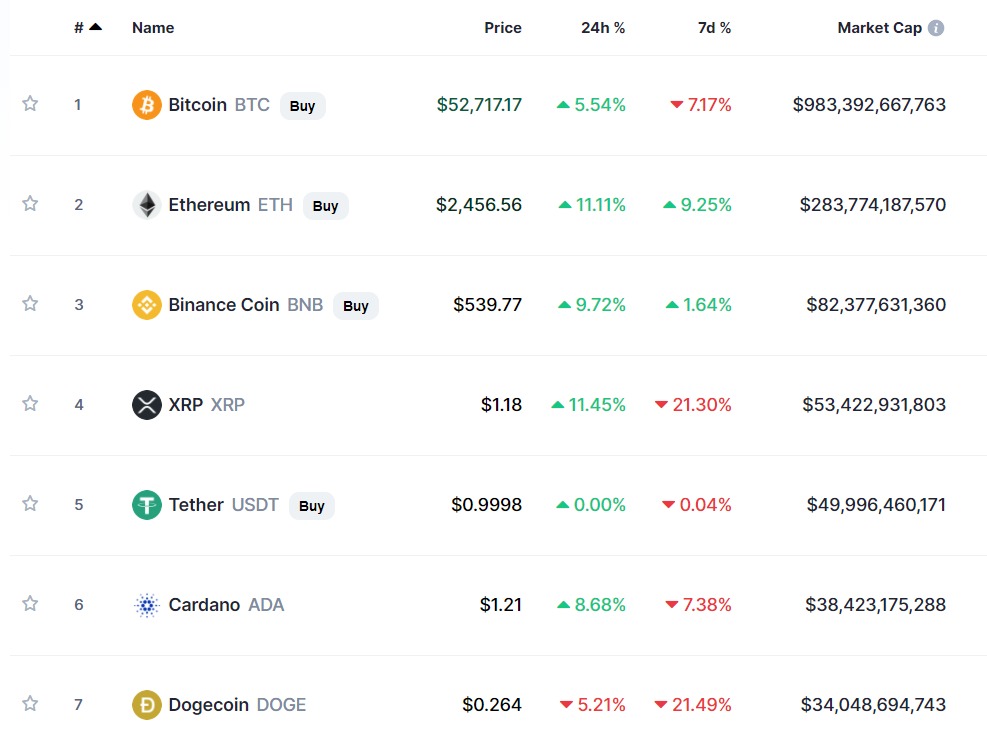Sort by the 7d % column header
The image size is (987, 730).
(x=714, y=28)
